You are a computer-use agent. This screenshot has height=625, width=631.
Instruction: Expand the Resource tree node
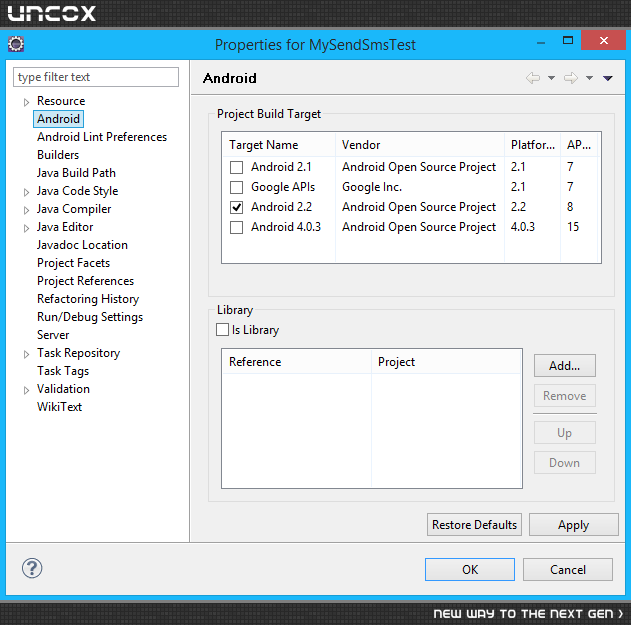(26, 102)
